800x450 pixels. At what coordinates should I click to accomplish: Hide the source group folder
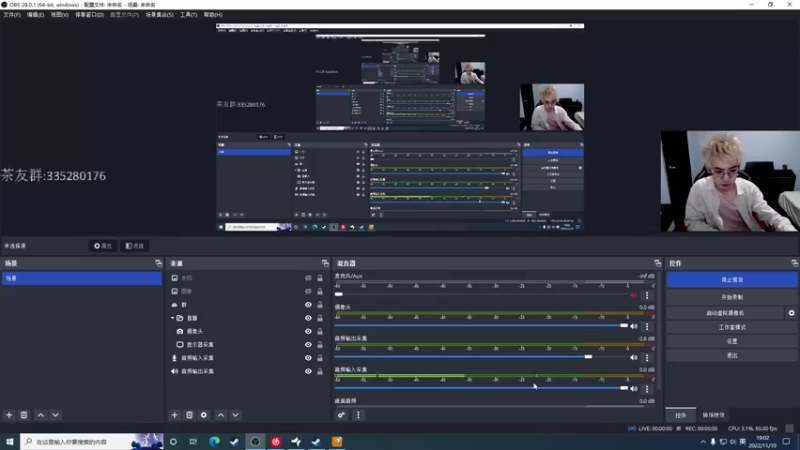click(x=308, y=318)
